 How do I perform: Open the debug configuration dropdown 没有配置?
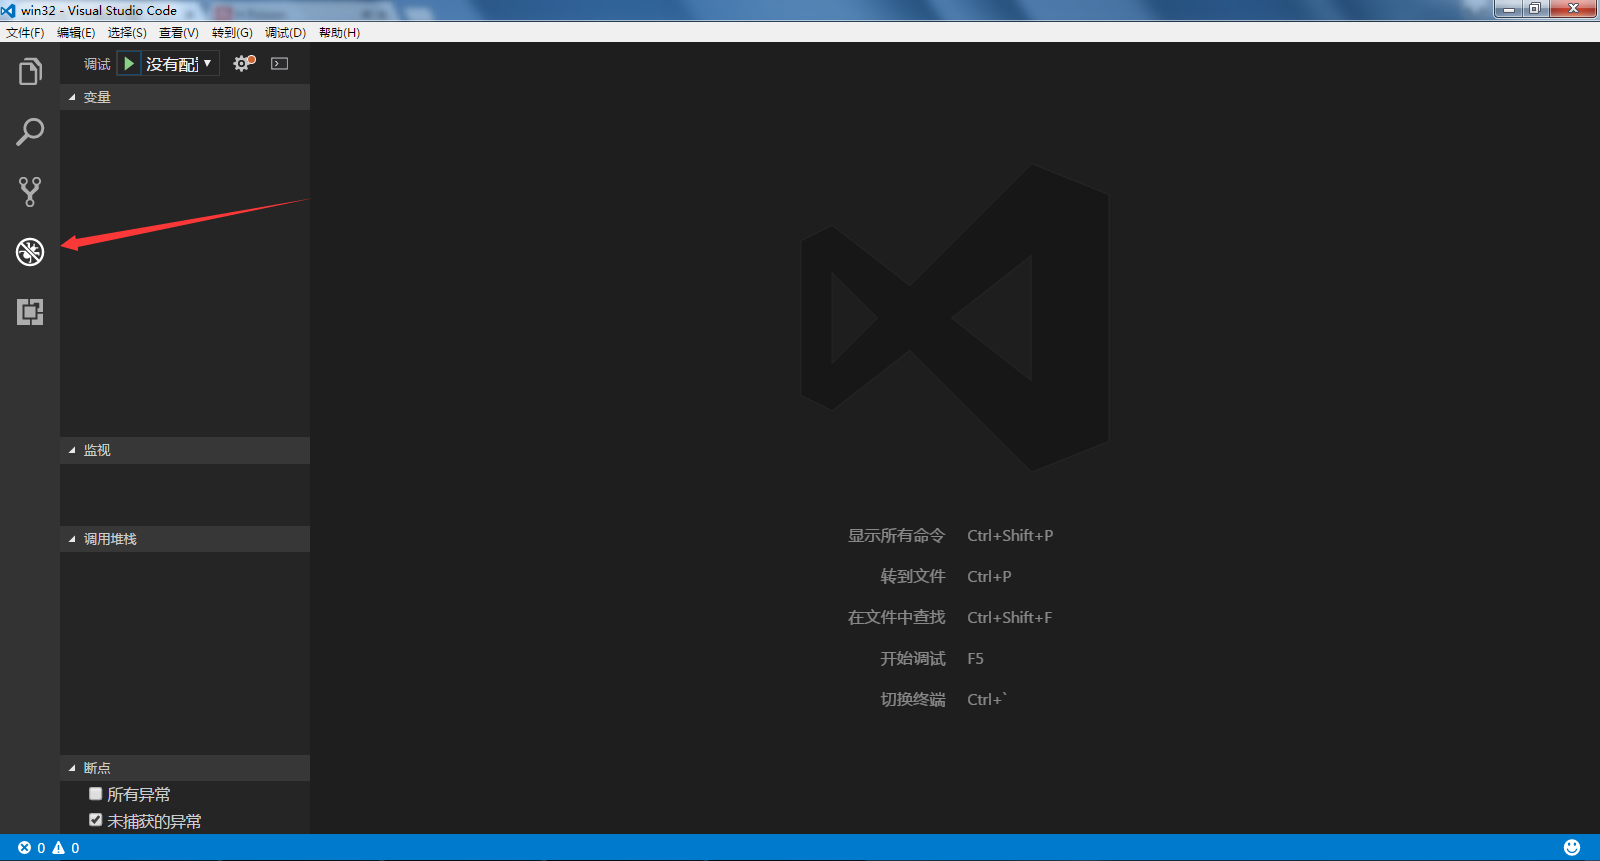point(179,64)
